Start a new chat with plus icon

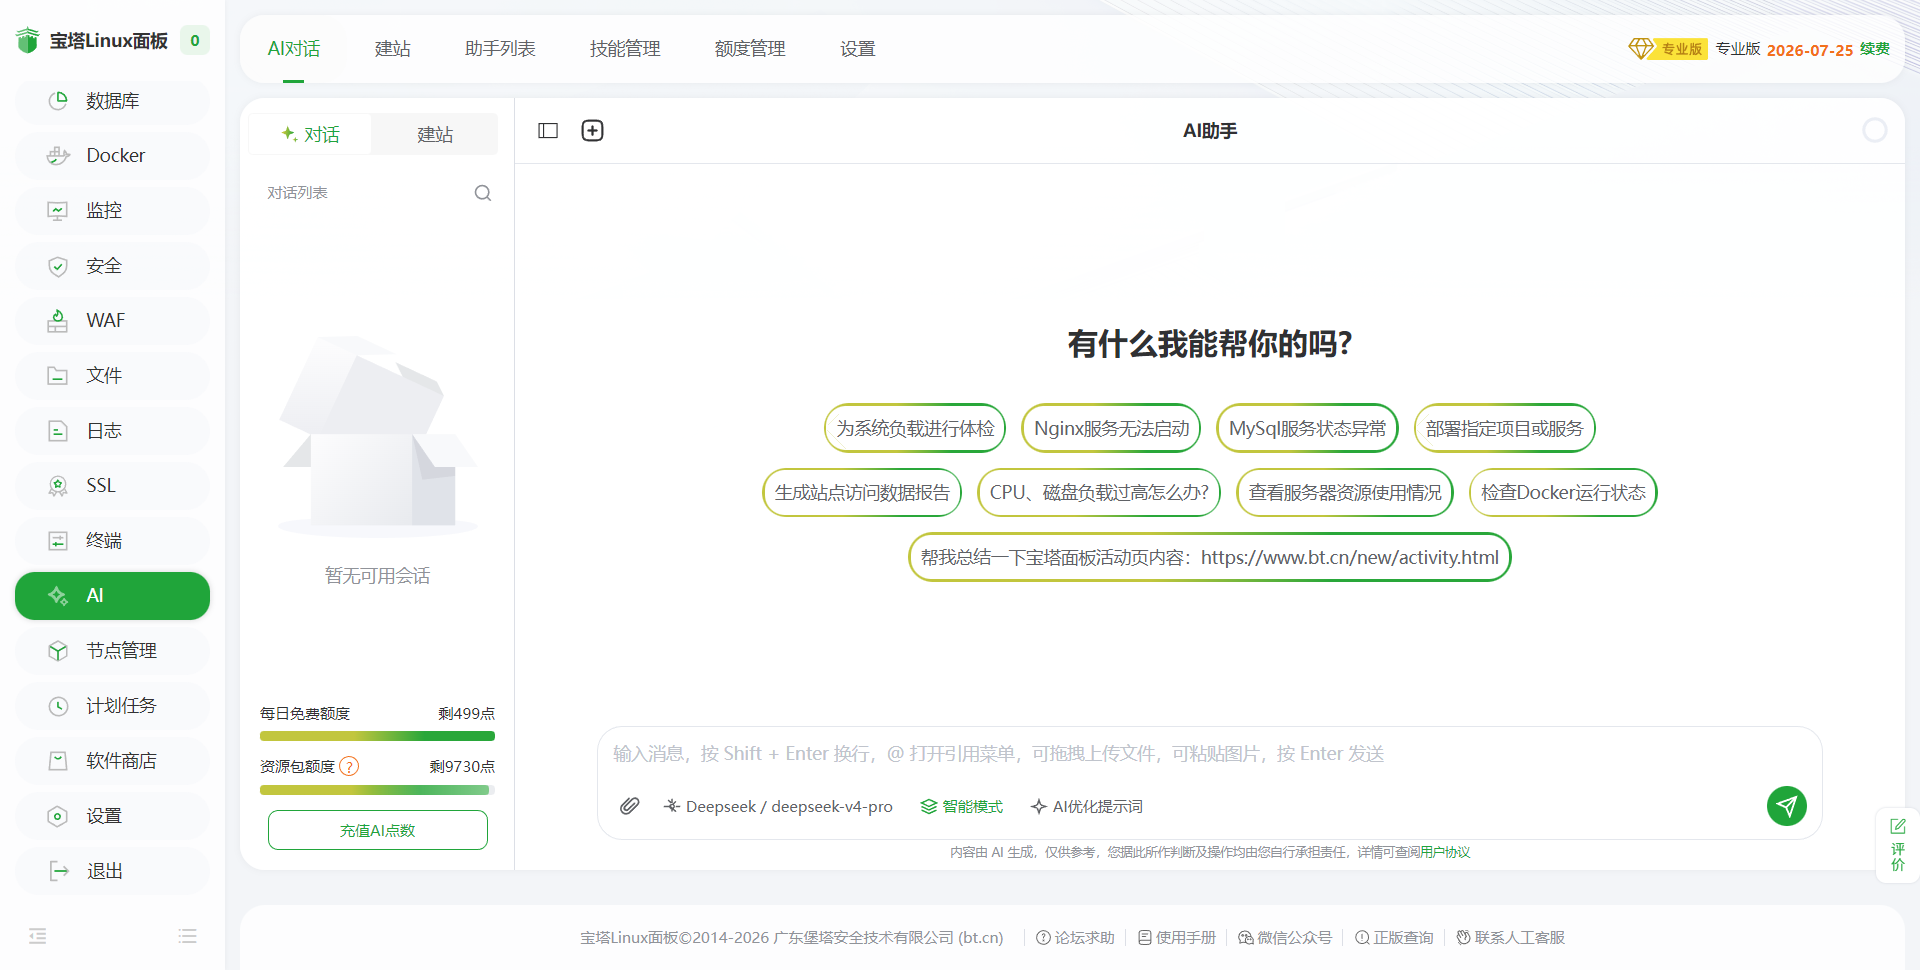pyautogui.click(x=593, y=131)
